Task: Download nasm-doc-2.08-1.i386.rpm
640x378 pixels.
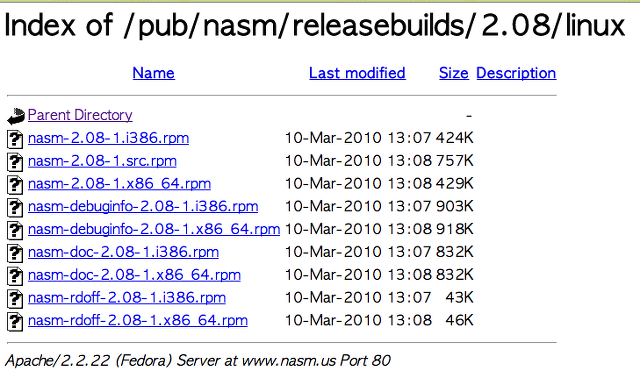Action: coord(123,252)
